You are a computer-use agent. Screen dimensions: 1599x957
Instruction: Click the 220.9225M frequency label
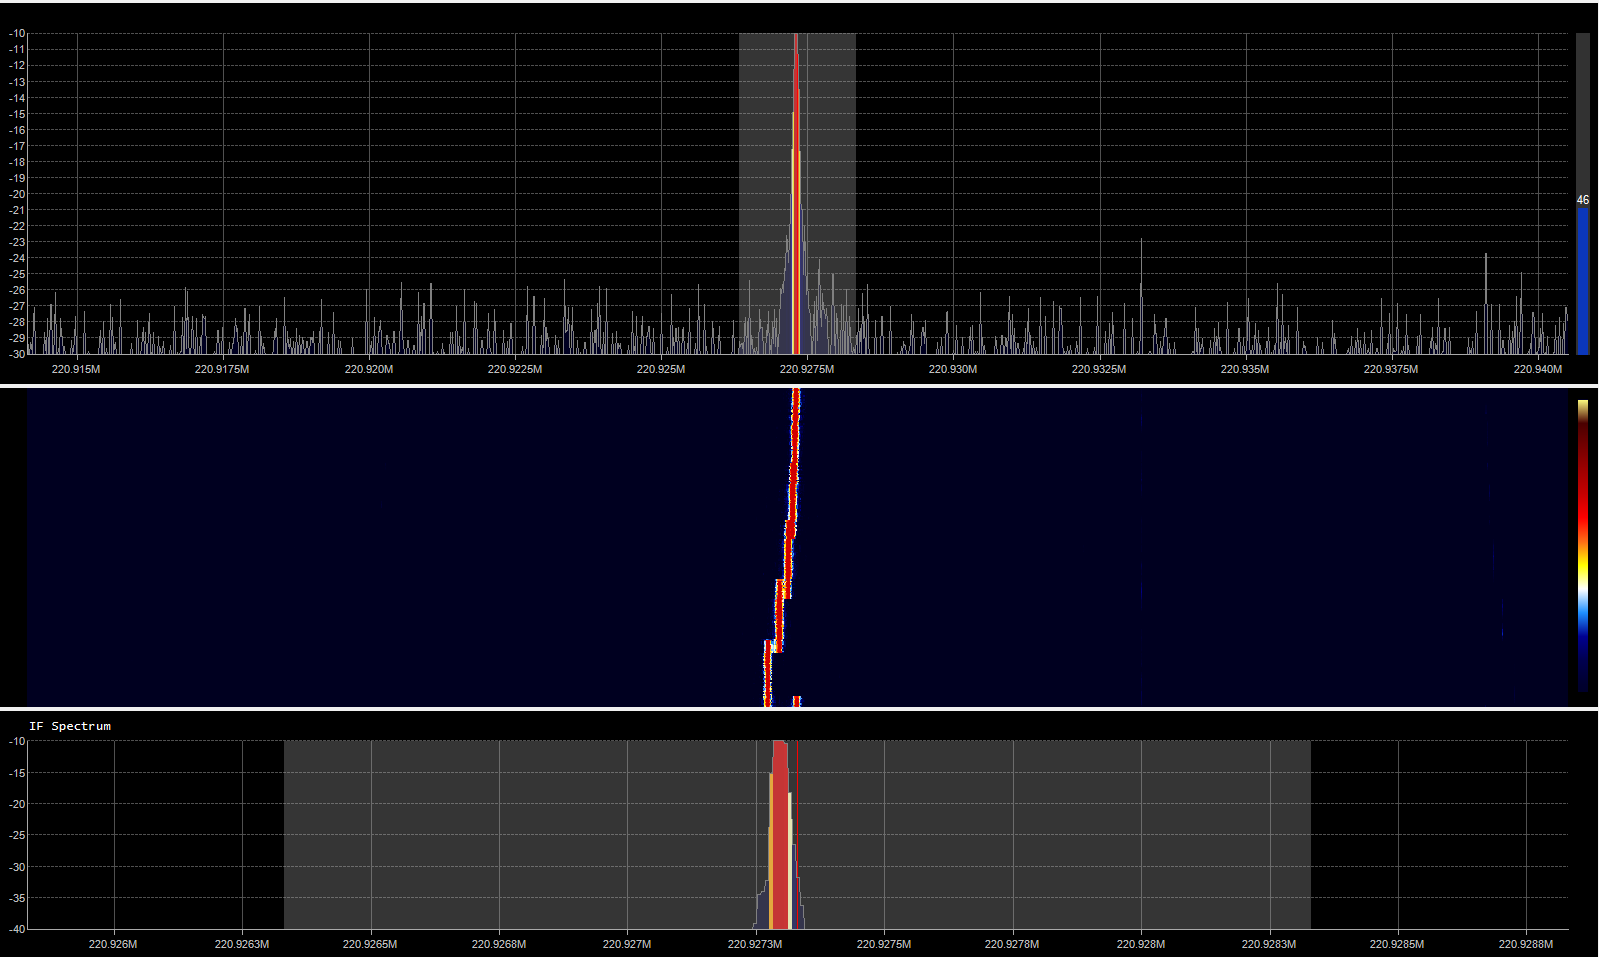[x=515, y=370]
